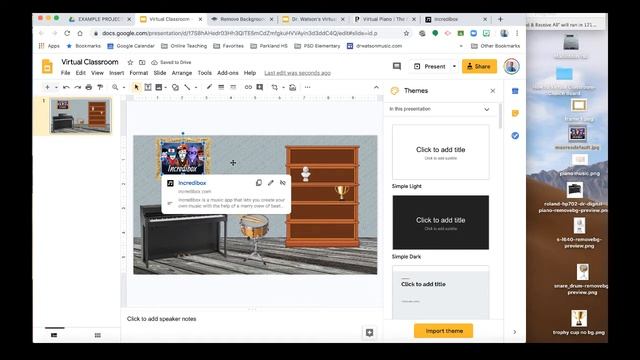Star the Virtual Classroom presentation

(x=130, y=62)
